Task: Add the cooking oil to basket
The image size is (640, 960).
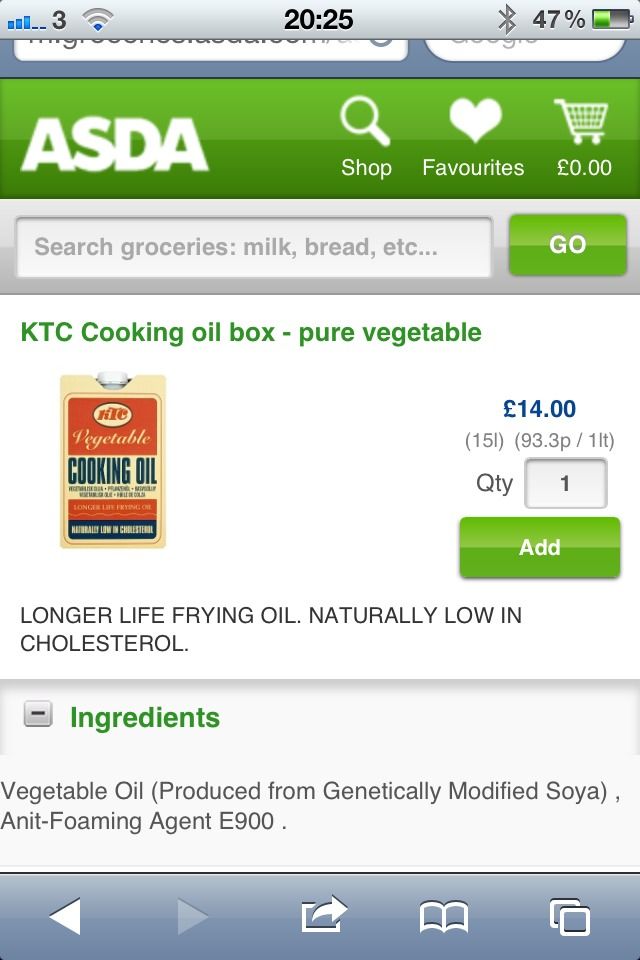Action: pos(540,547)
